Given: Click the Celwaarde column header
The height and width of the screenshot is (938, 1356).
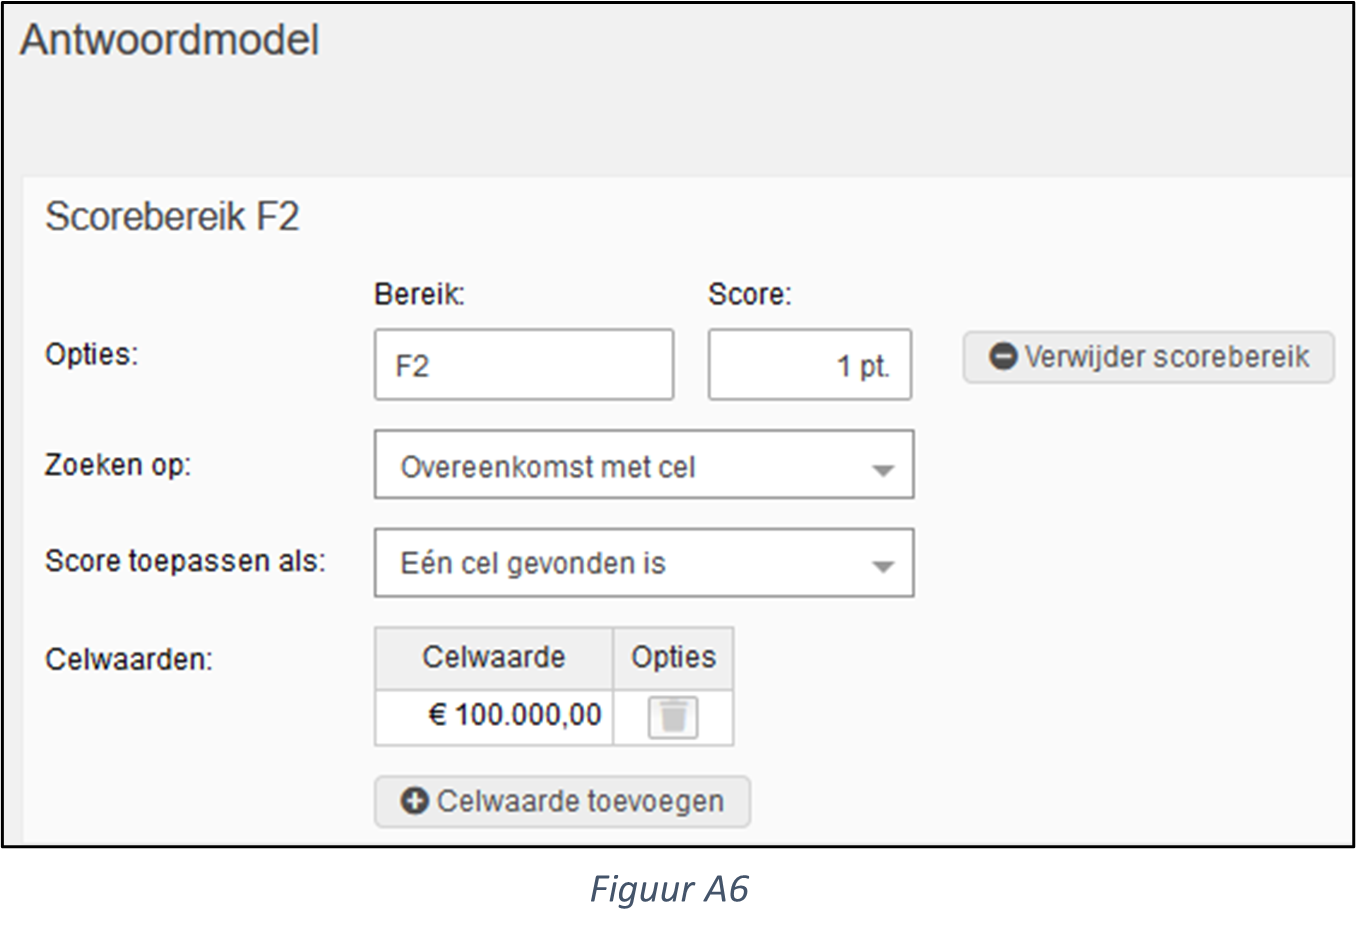Looking at the screenshot, I should pyautogui.click(x=494, y=658).
